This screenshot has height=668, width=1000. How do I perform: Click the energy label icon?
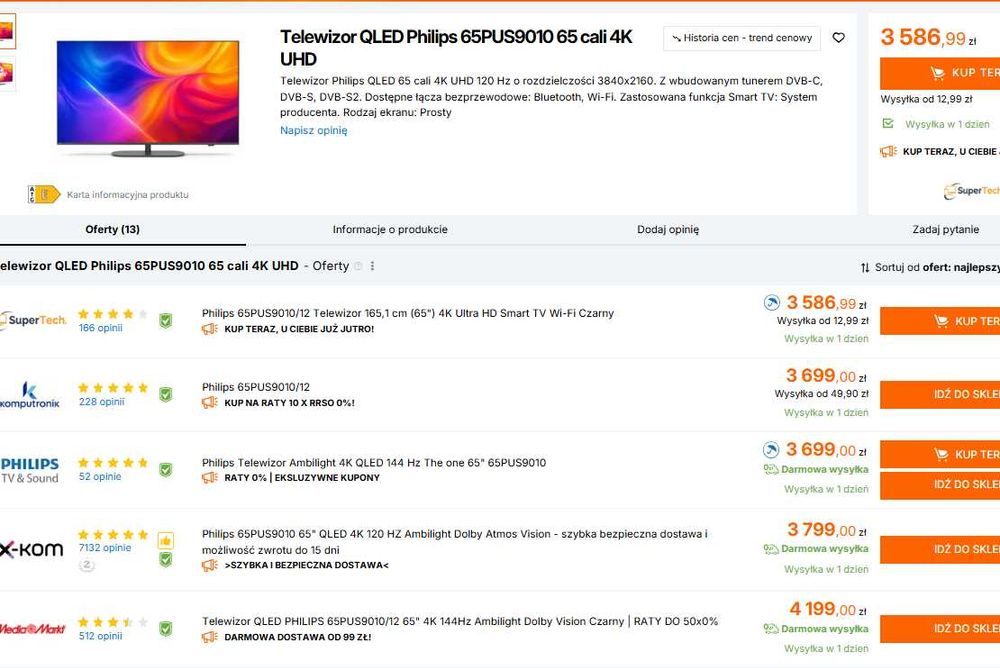(44, 194)
